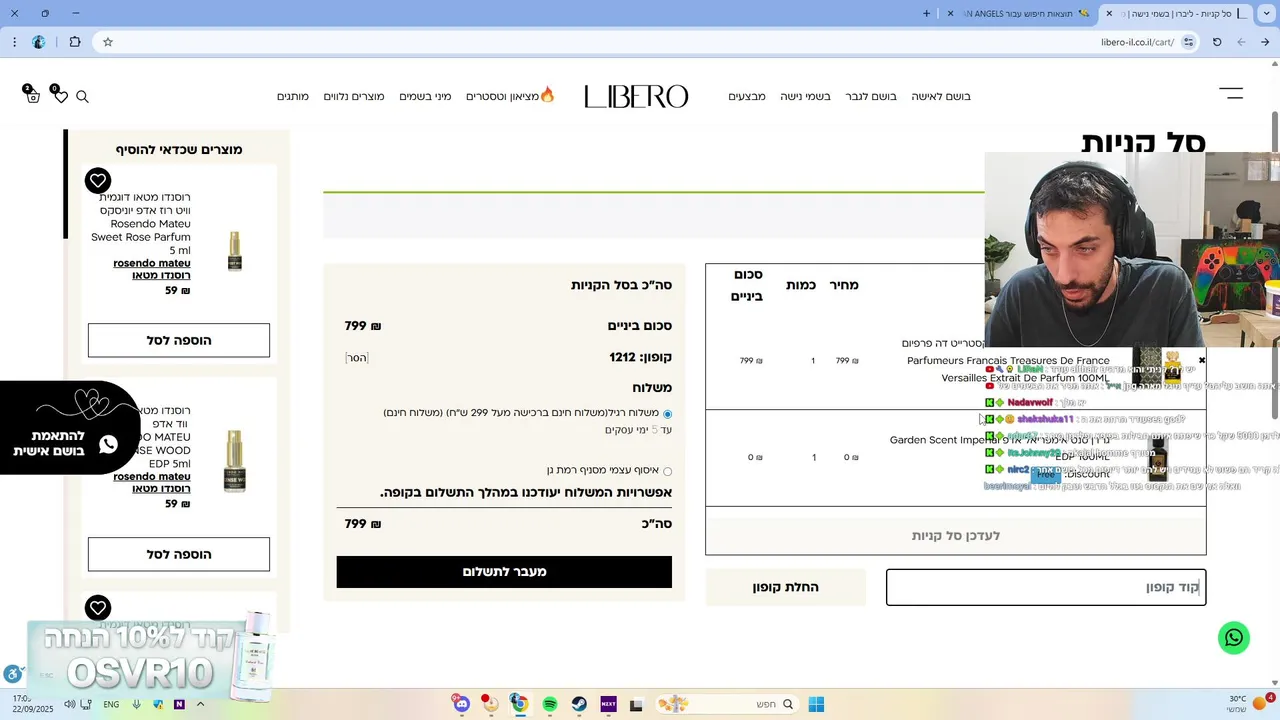Remove coupon 1212 via הסר link
Screen dimensions: 1280x720
[x=357, y=358]
